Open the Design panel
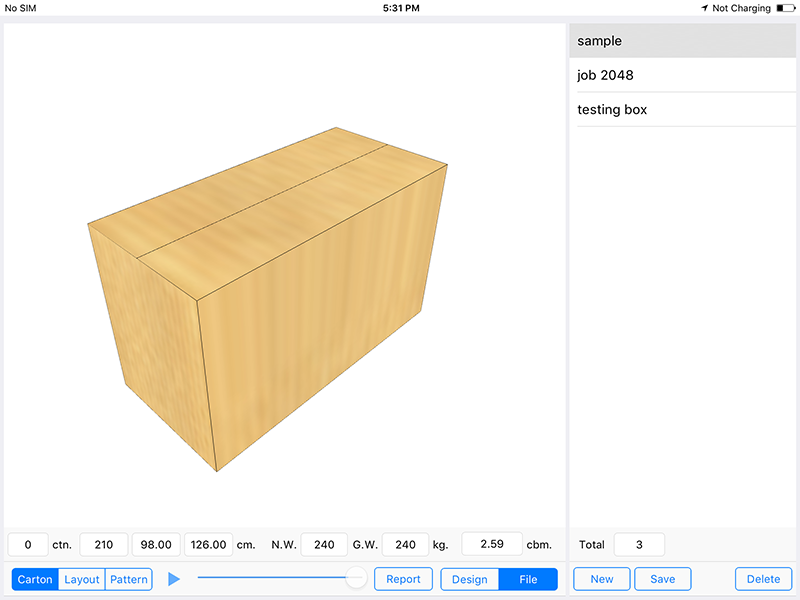The width and height of the screenshot is (800, 600). (469, 579)
